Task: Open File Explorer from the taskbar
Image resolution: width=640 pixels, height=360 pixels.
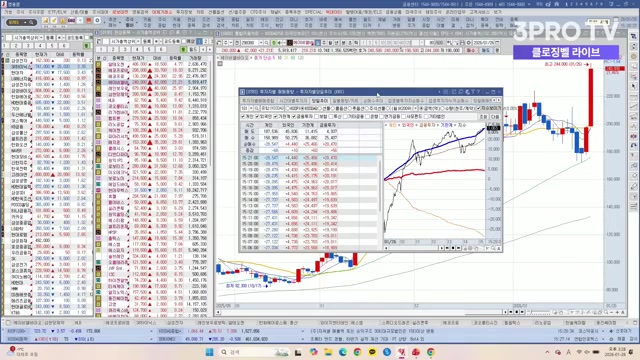Action: [328, 352]
